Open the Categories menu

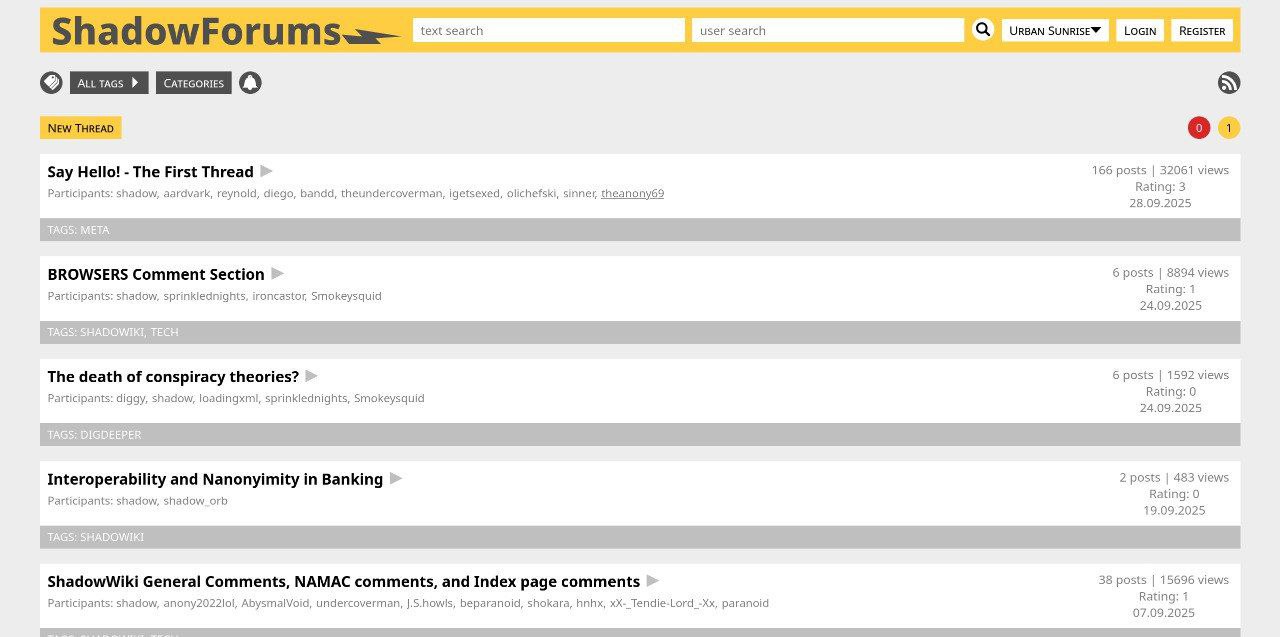tap(193, 83)
